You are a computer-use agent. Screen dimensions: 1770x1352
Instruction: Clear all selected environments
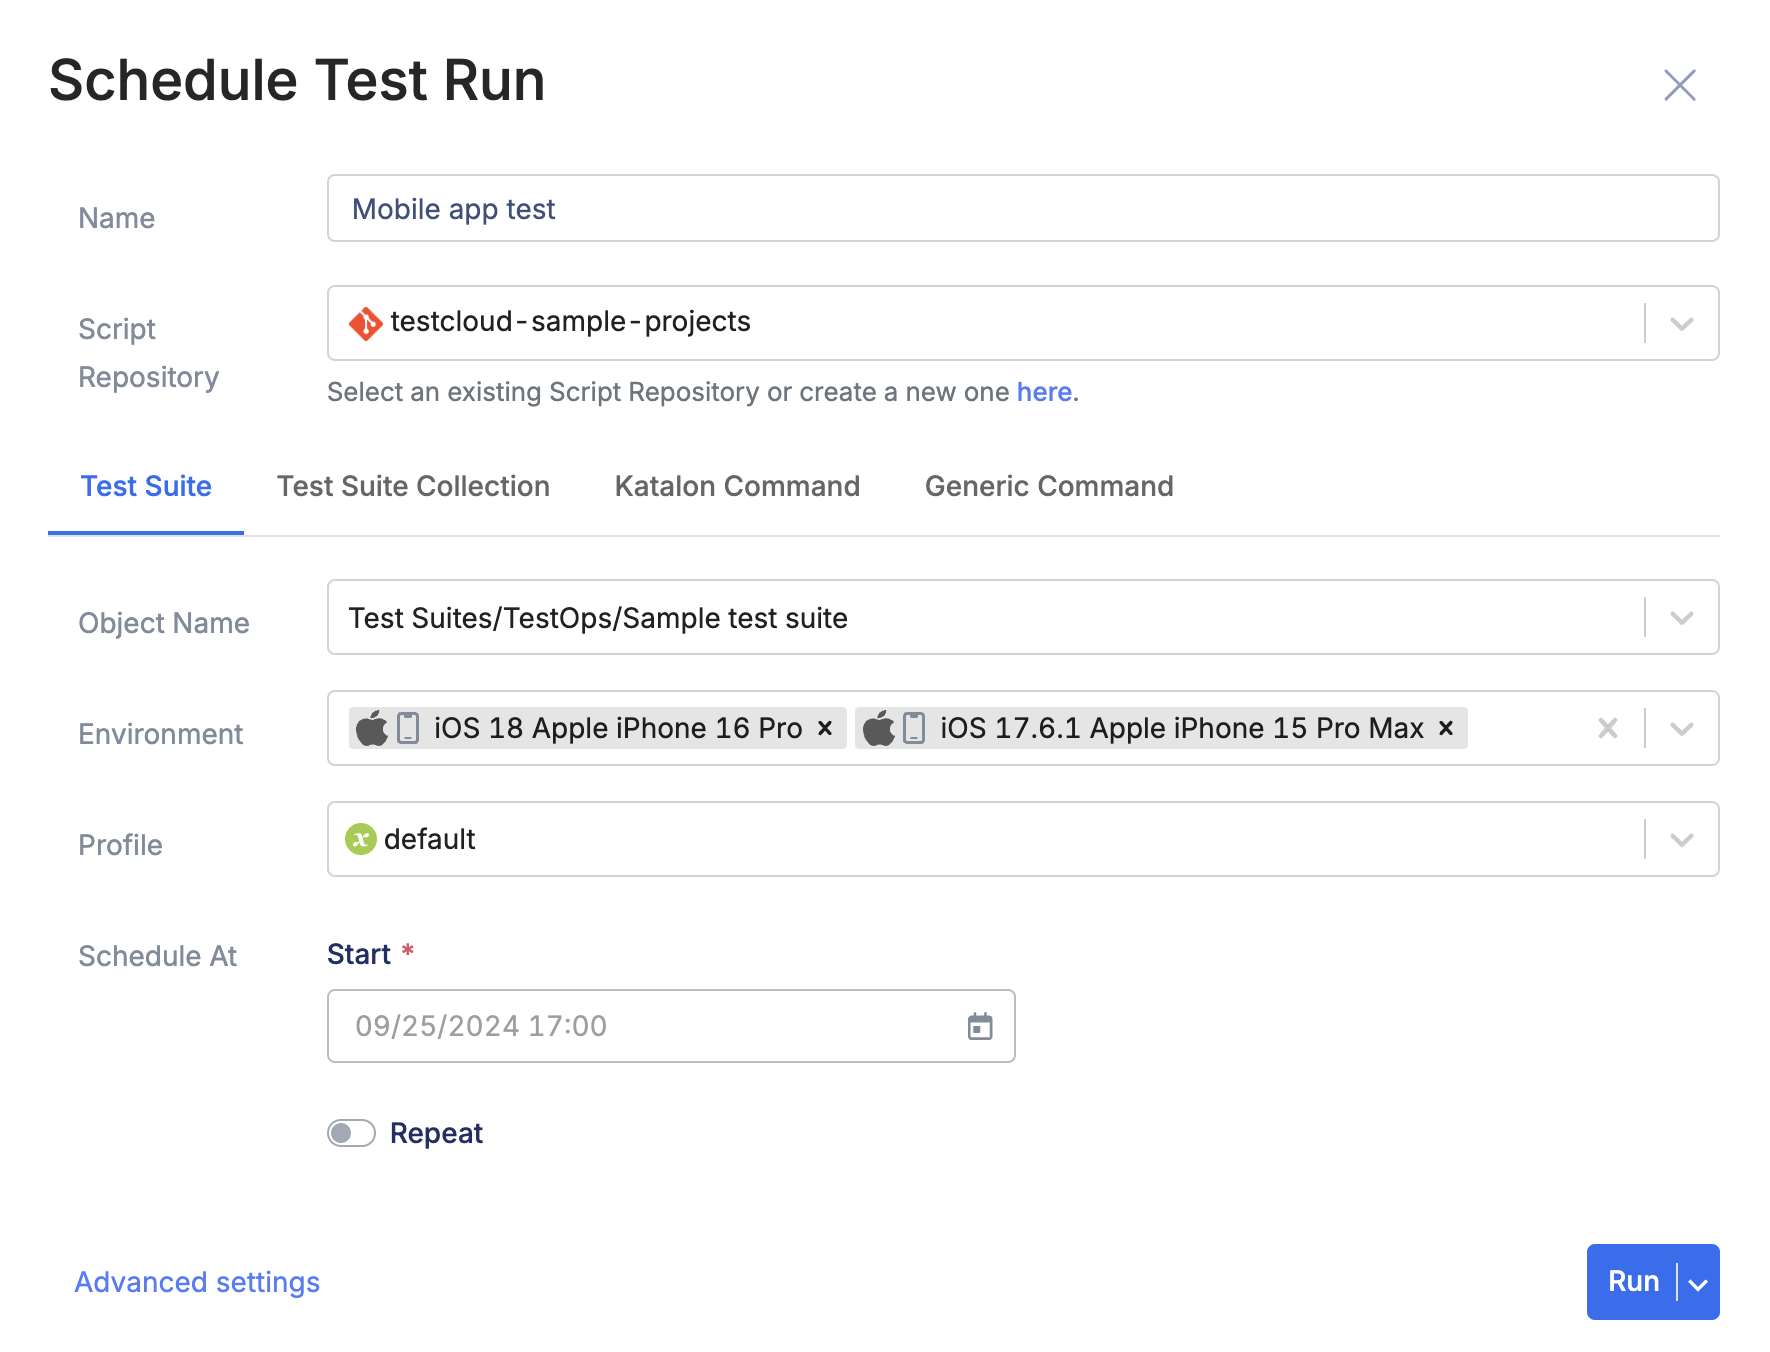(x=1607, y=728)
